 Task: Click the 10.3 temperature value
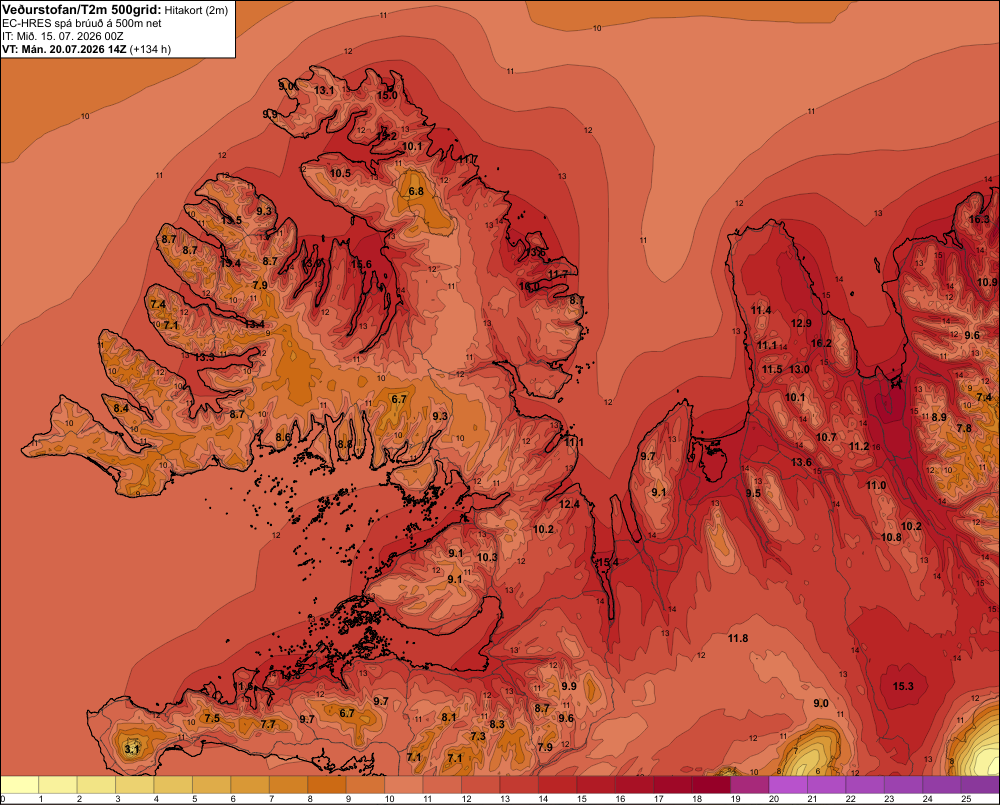[487, 557]
